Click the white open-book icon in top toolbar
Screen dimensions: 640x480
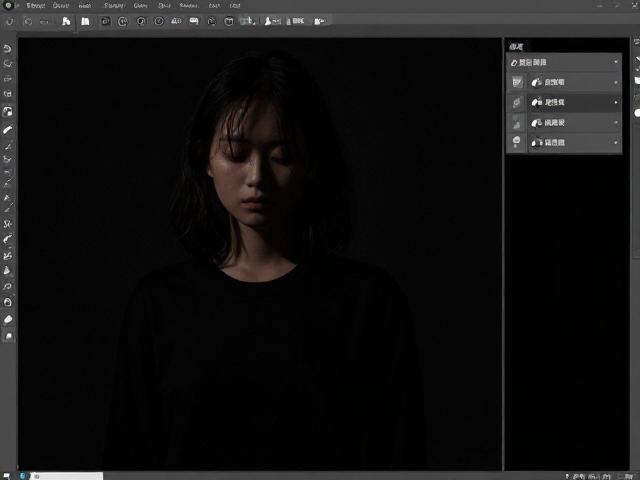click(x=85, y=21)
